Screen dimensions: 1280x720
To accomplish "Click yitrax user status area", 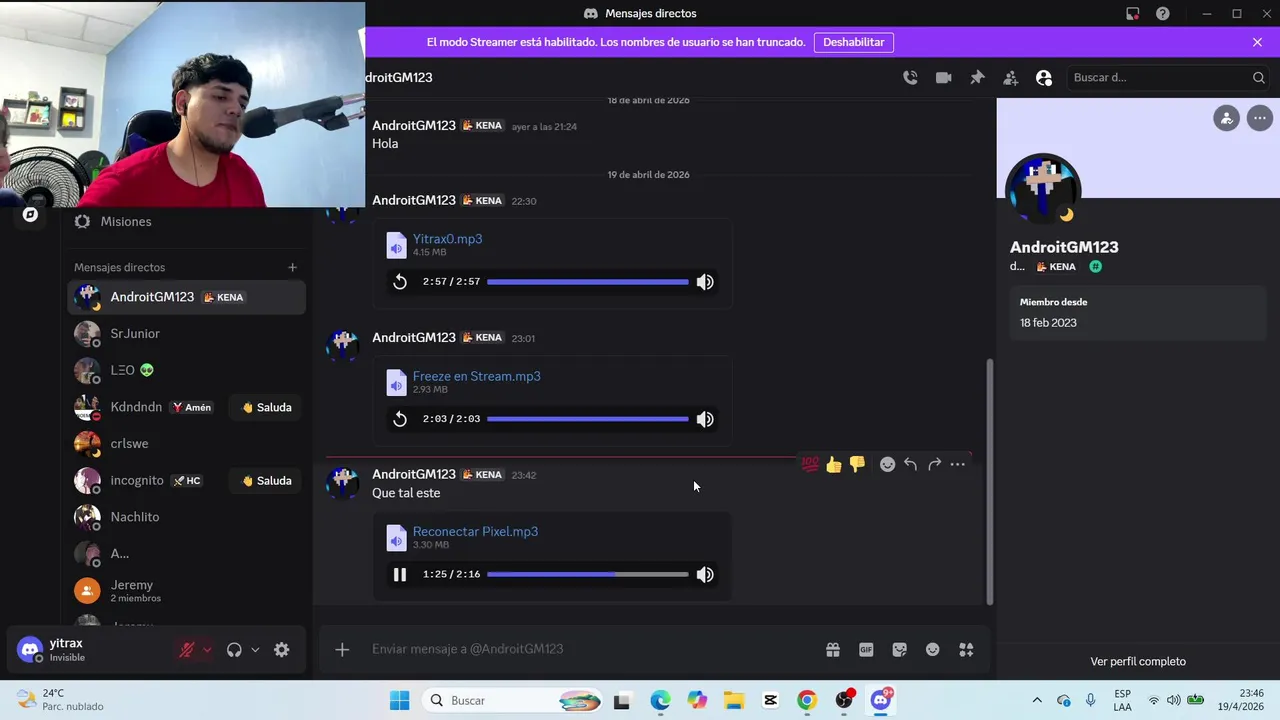I will coord(88,650).
